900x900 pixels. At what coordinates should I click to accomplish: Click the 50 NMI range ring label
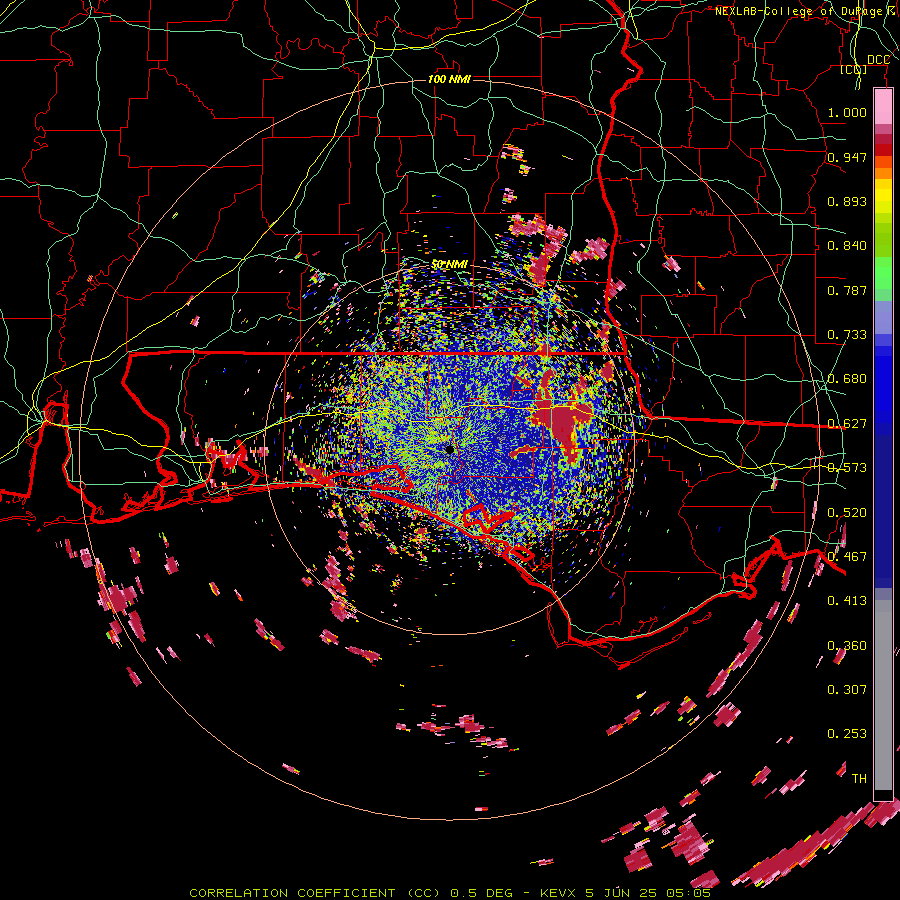(x=449, y=264)
